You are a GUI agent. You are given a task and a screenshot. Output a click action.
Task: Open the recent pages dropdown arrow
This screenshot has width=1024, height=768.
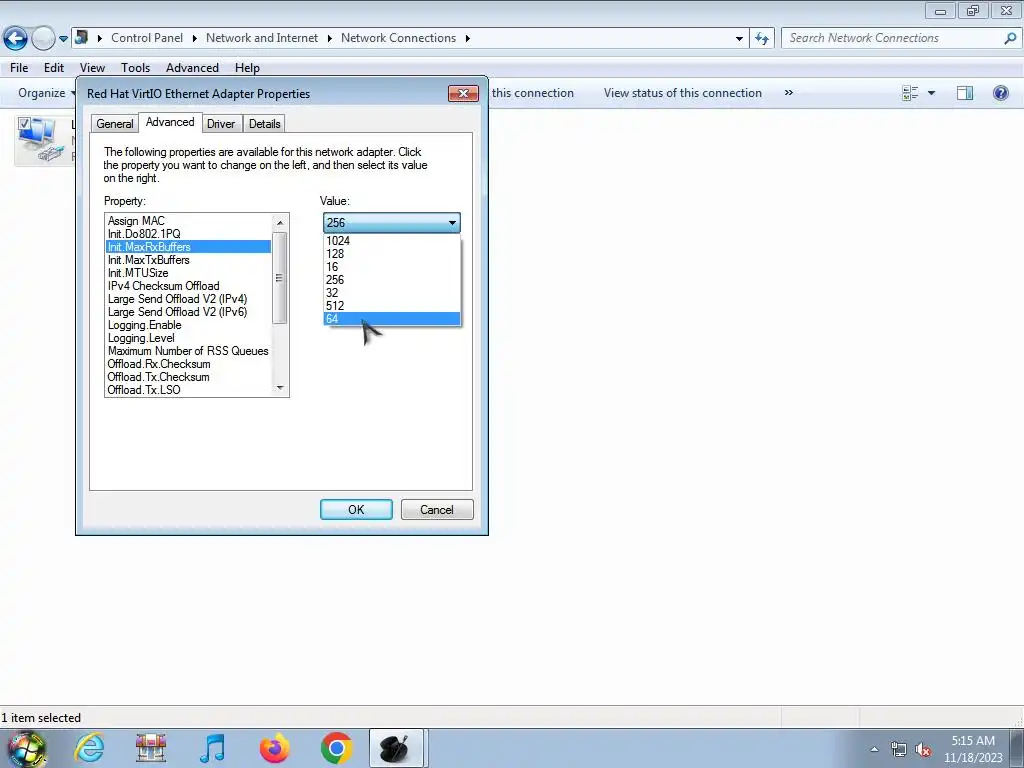point(63,39)
